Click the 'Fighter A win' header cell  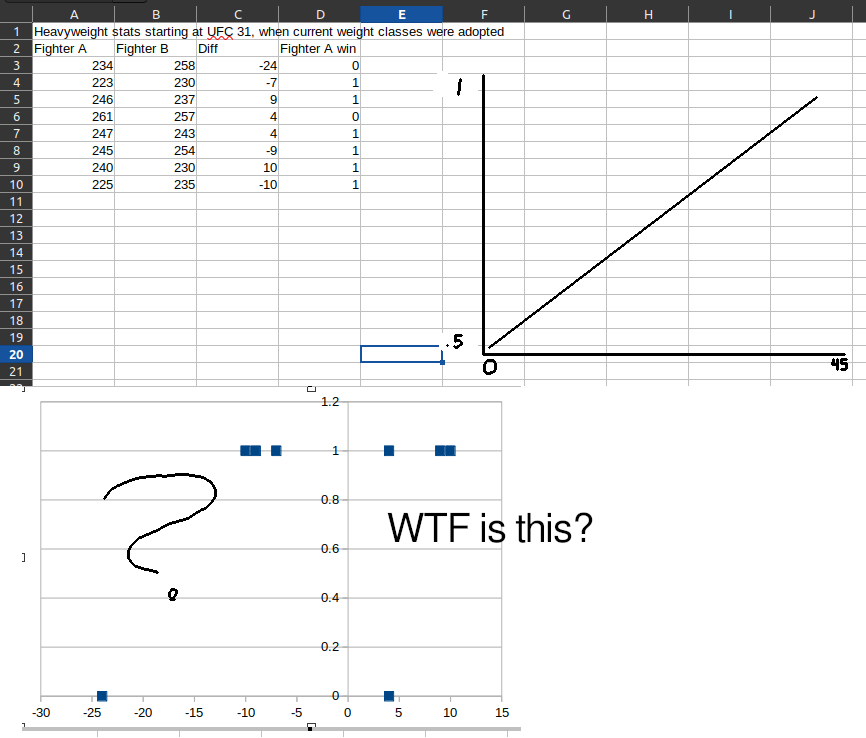(x=319, y=49)
